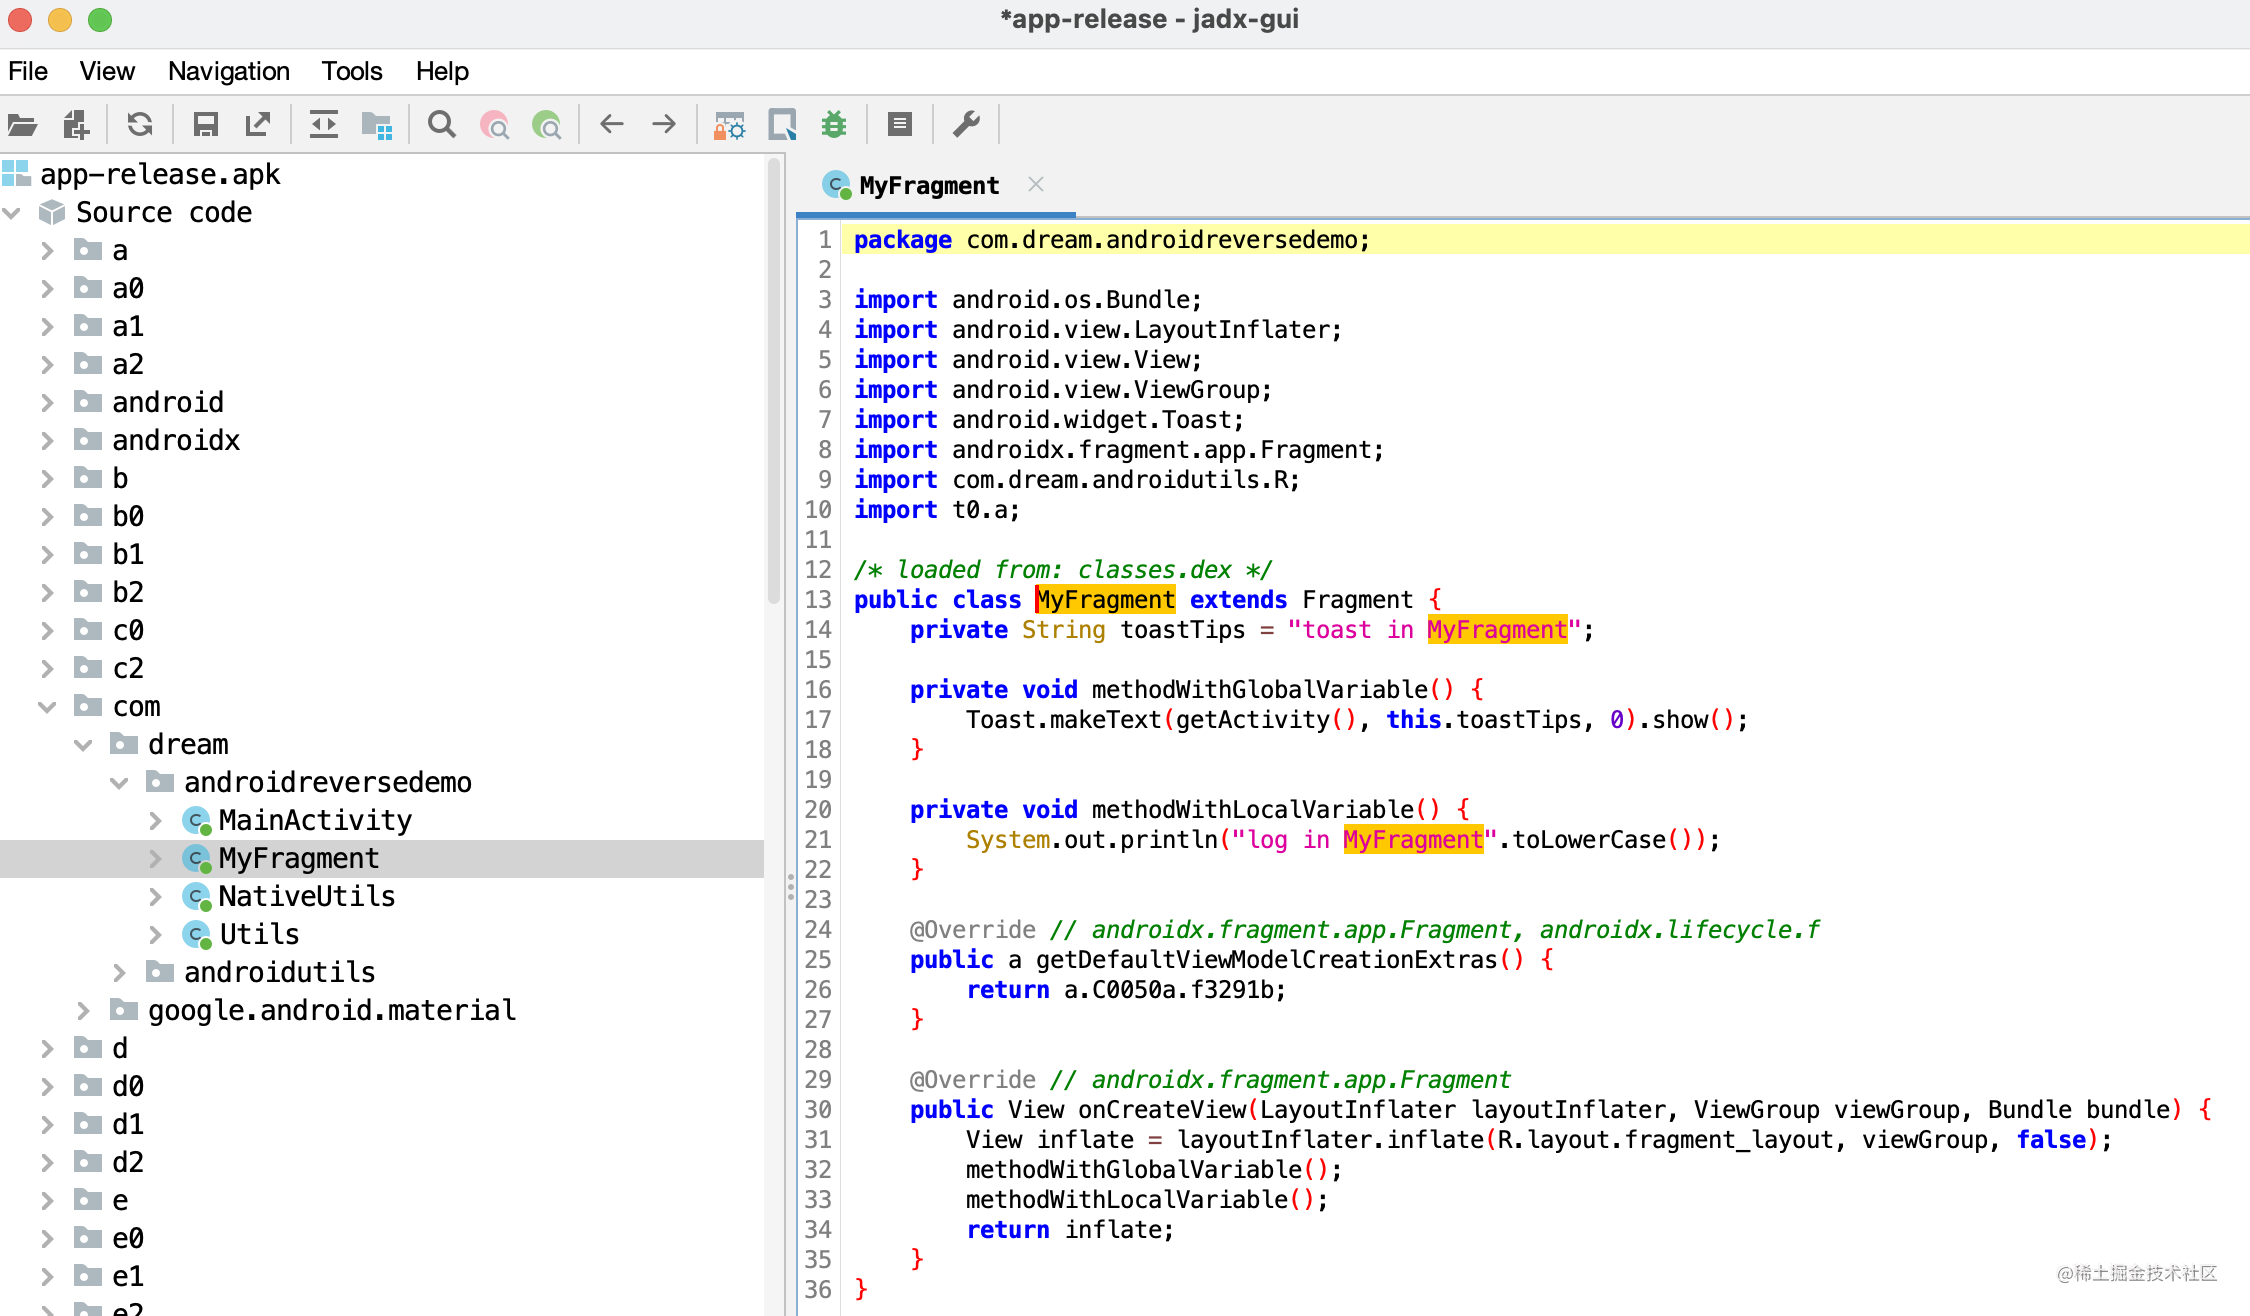This screenshot has height=1316, width=2250.
Task: Start the debugger with the bug icon
Action: pyautogui.click(x=834, y=125)
